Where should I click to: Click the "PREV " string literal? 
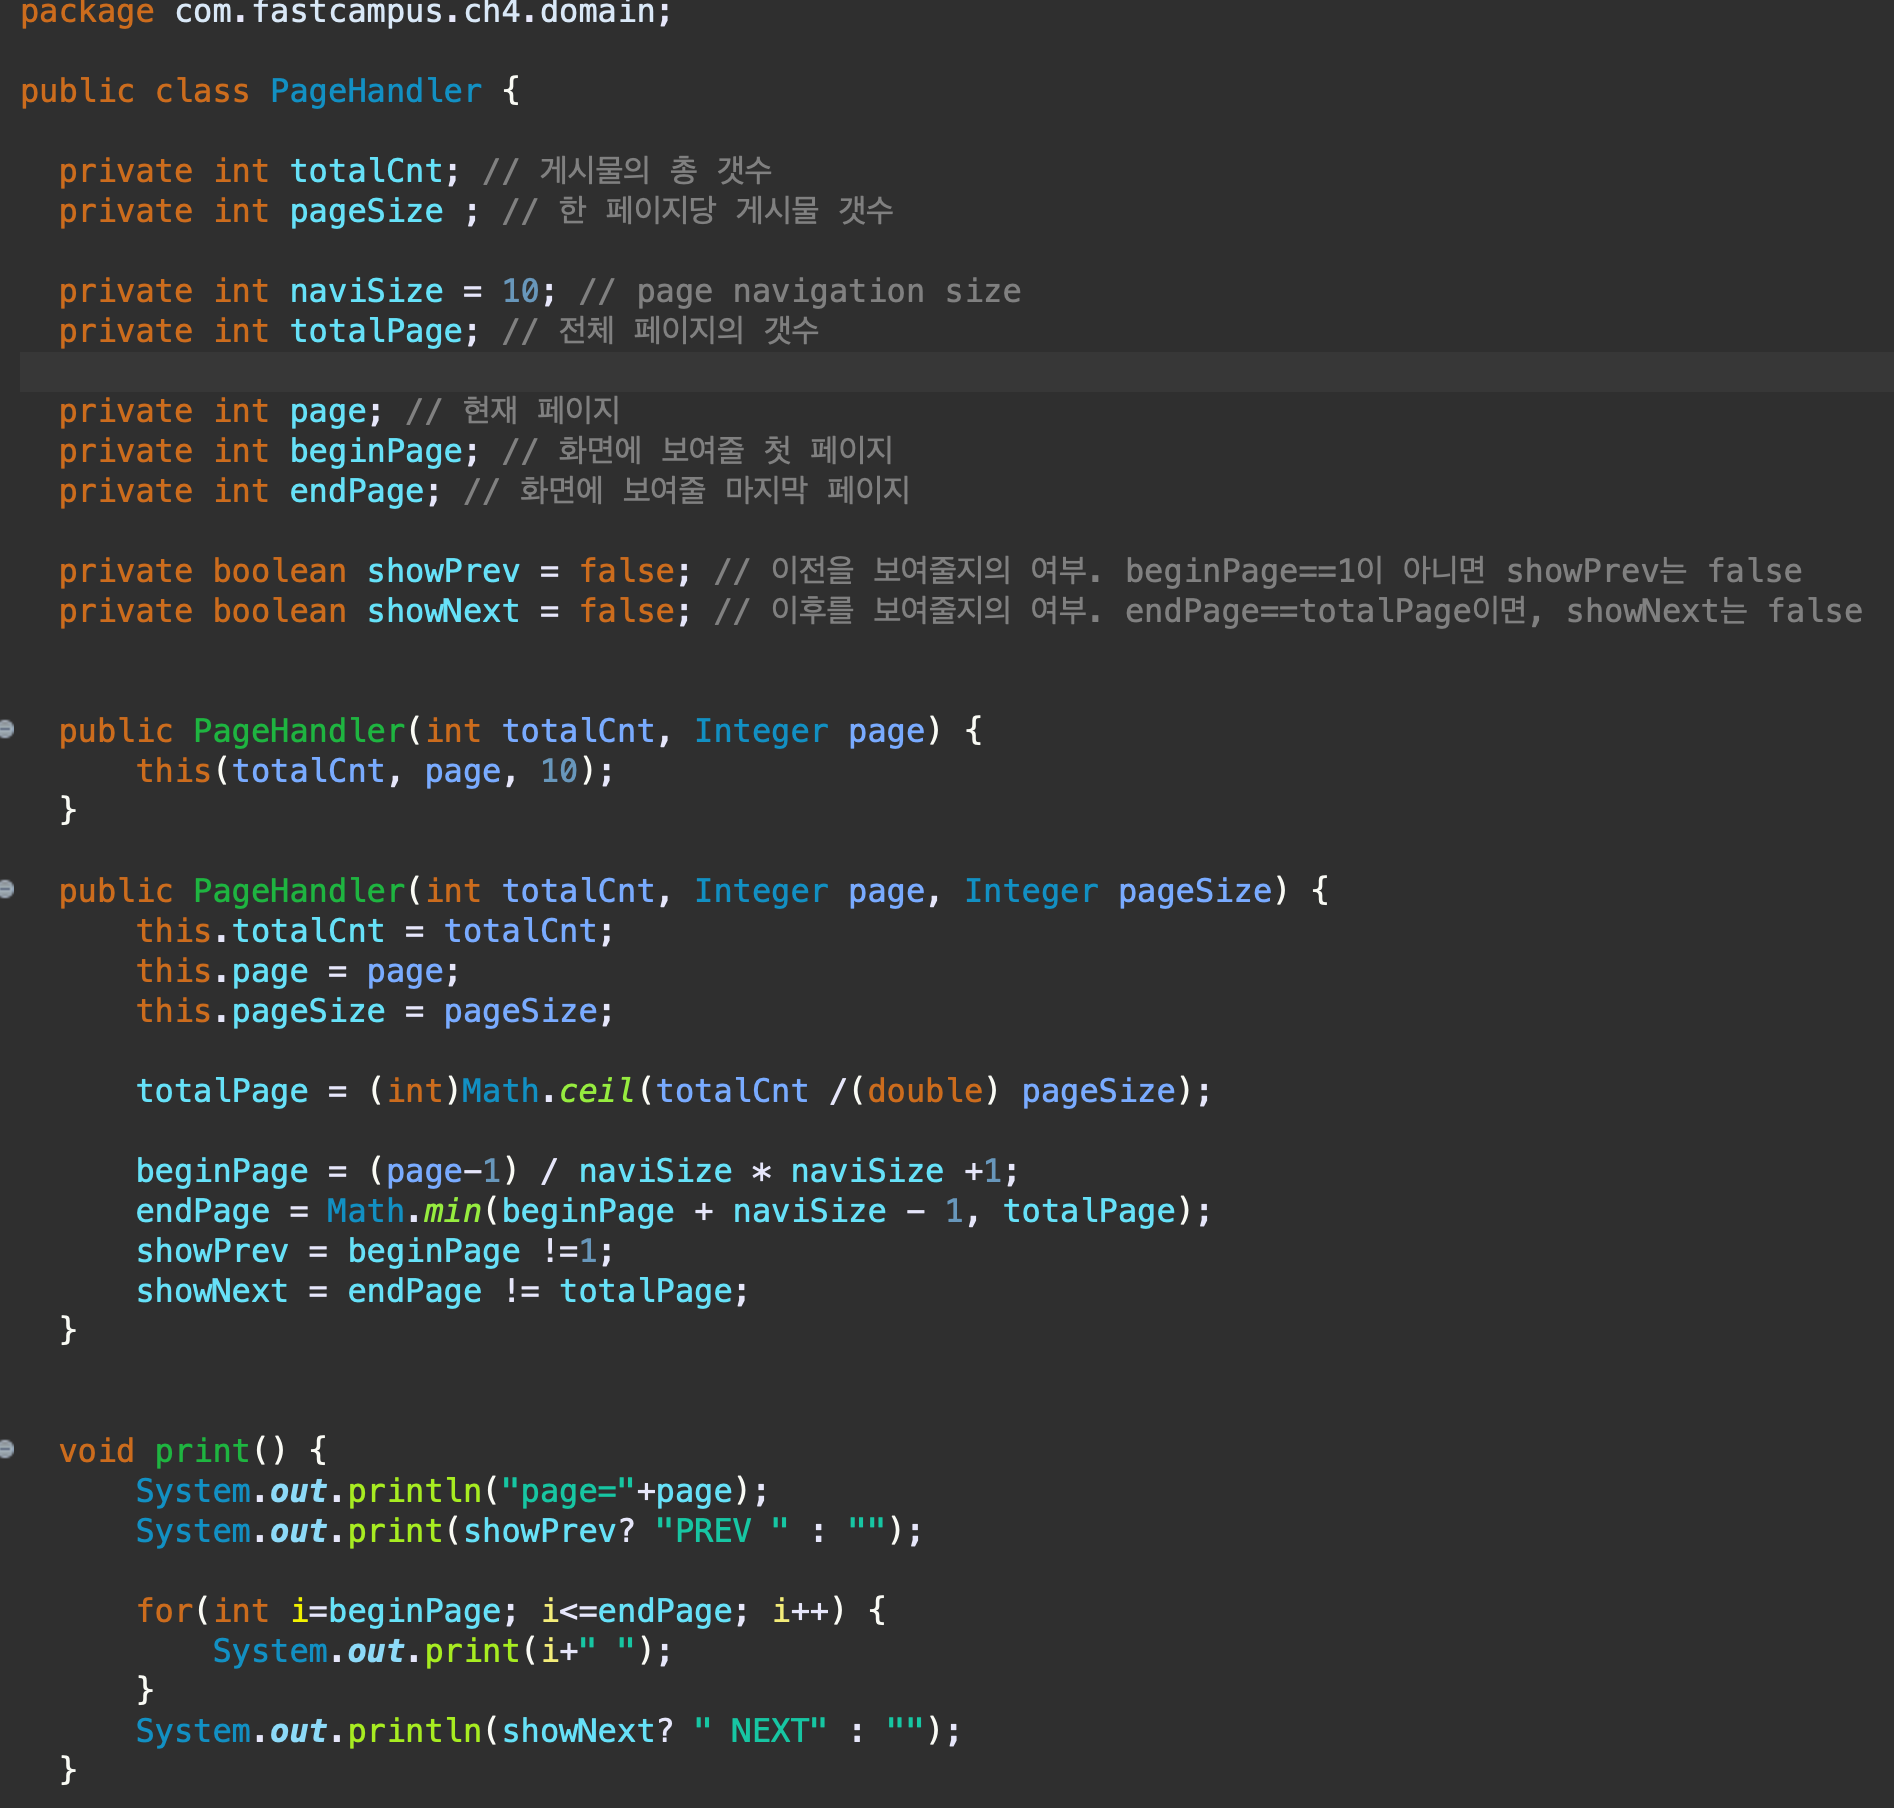coord(722,1531)
